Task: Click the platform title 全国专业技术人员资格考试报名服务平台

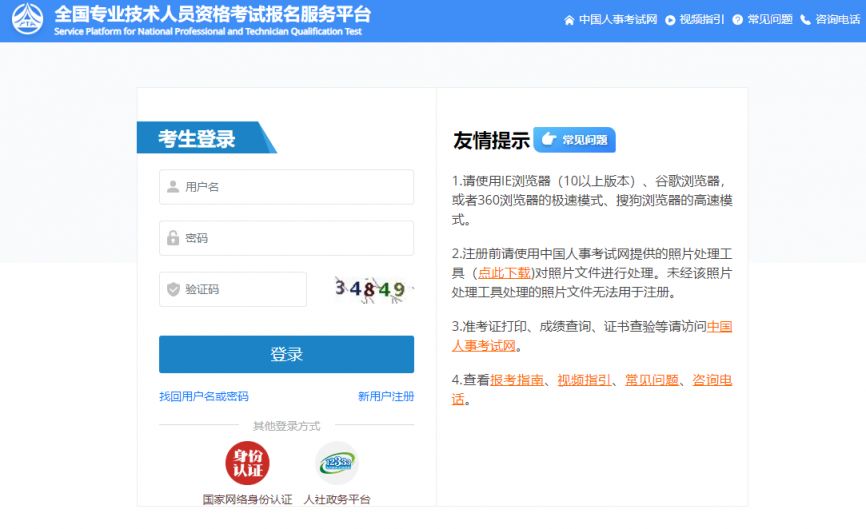Action: [x=213, y=14]
